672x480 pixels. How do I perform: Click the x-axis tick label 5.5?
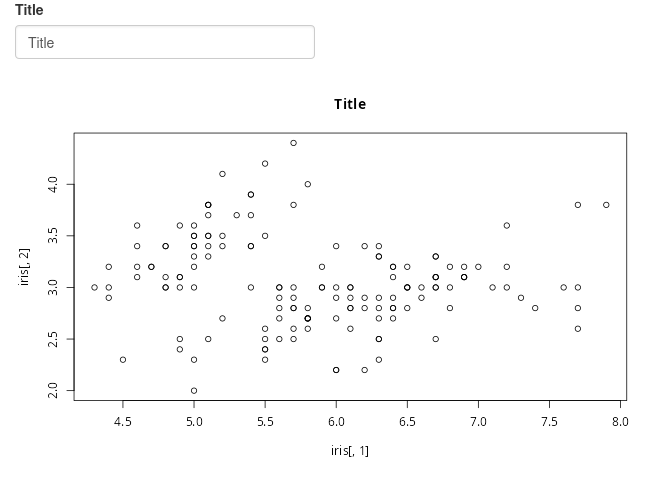[265, 422]
